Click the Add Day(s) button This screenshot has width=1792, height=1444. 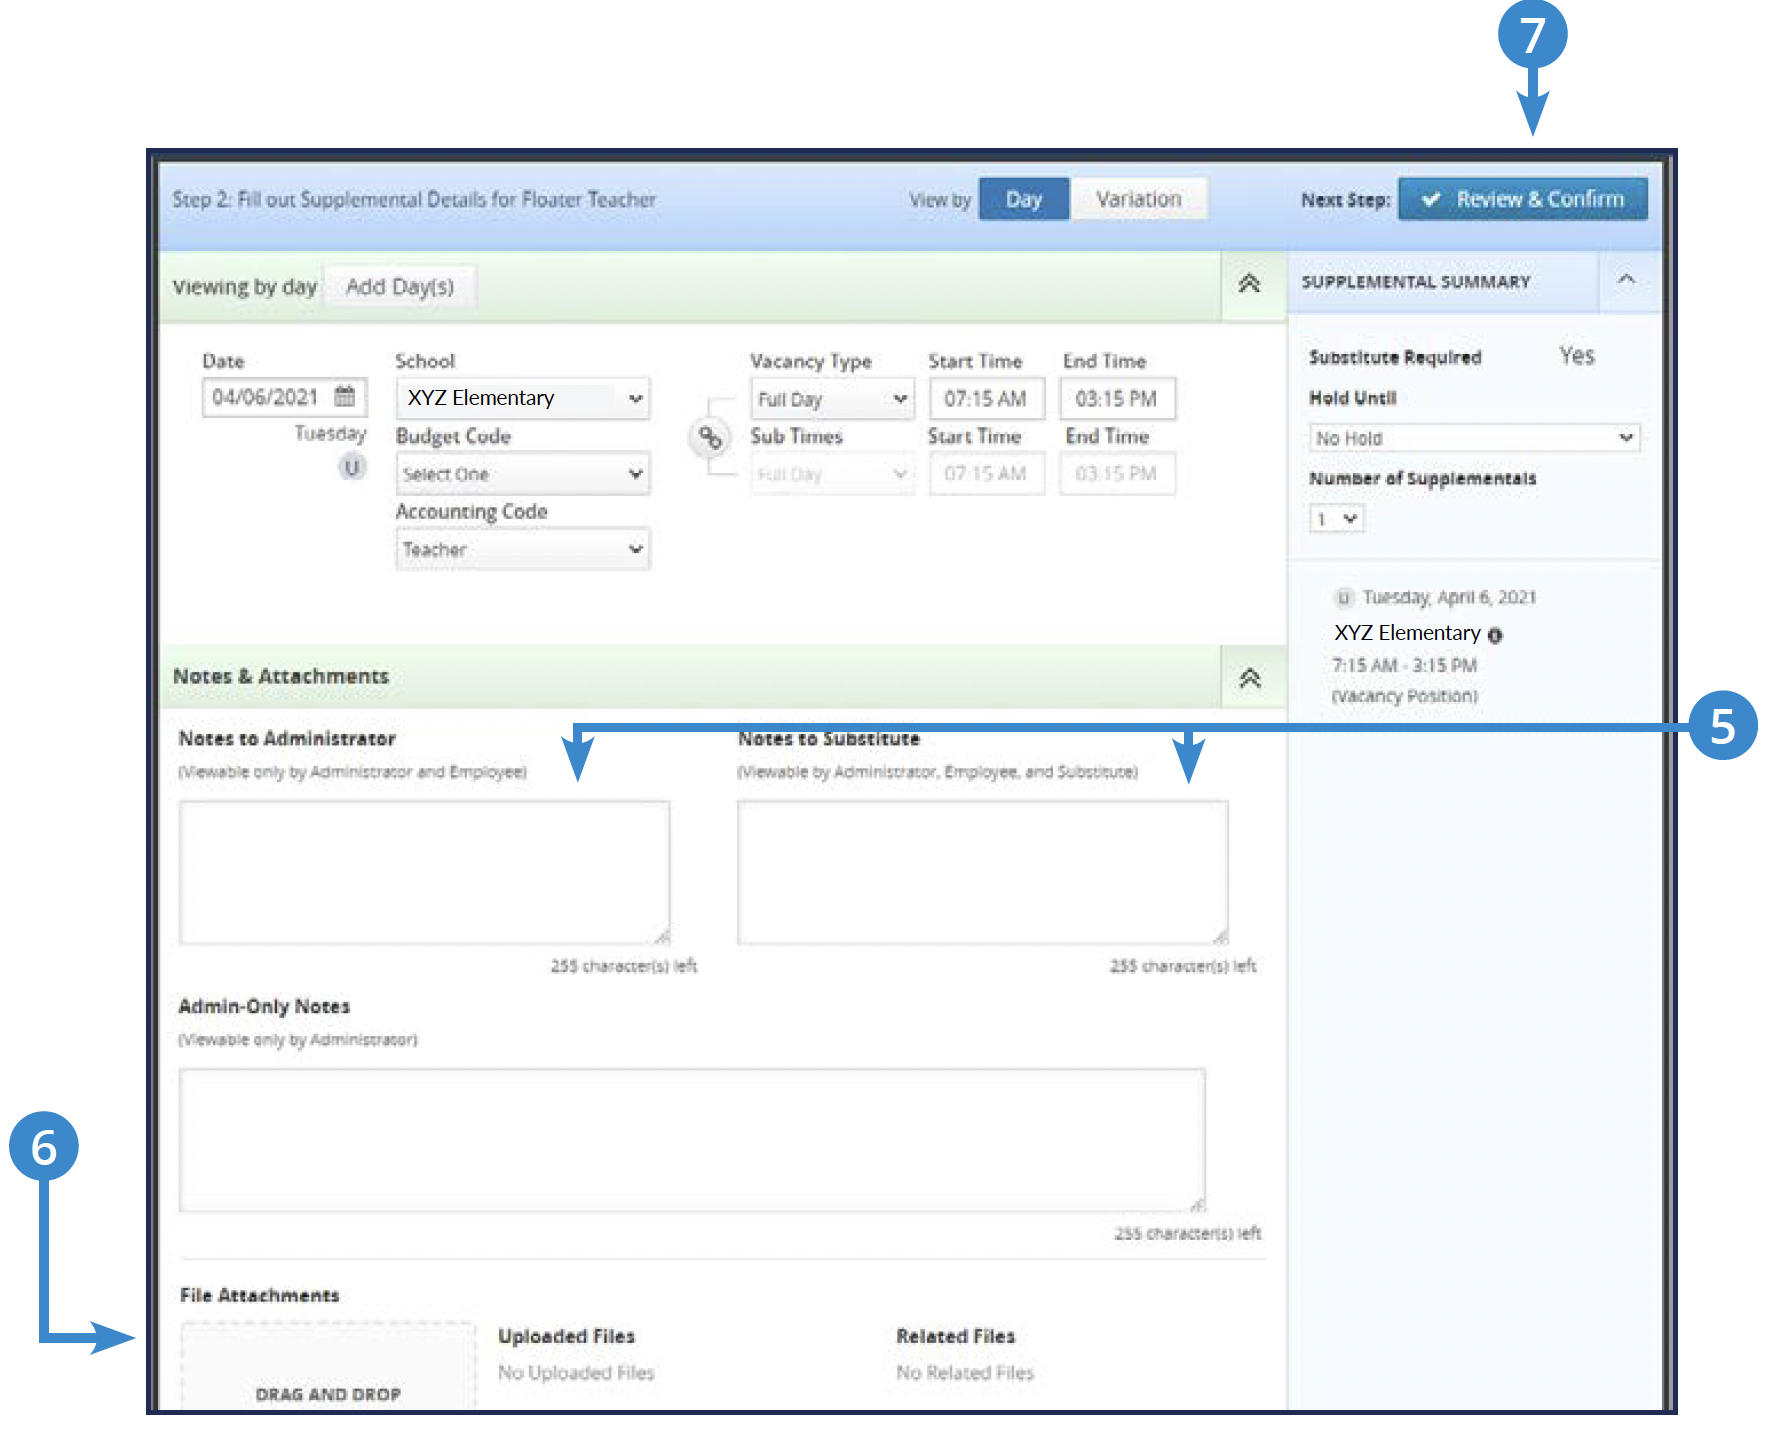tap(400, 287)
